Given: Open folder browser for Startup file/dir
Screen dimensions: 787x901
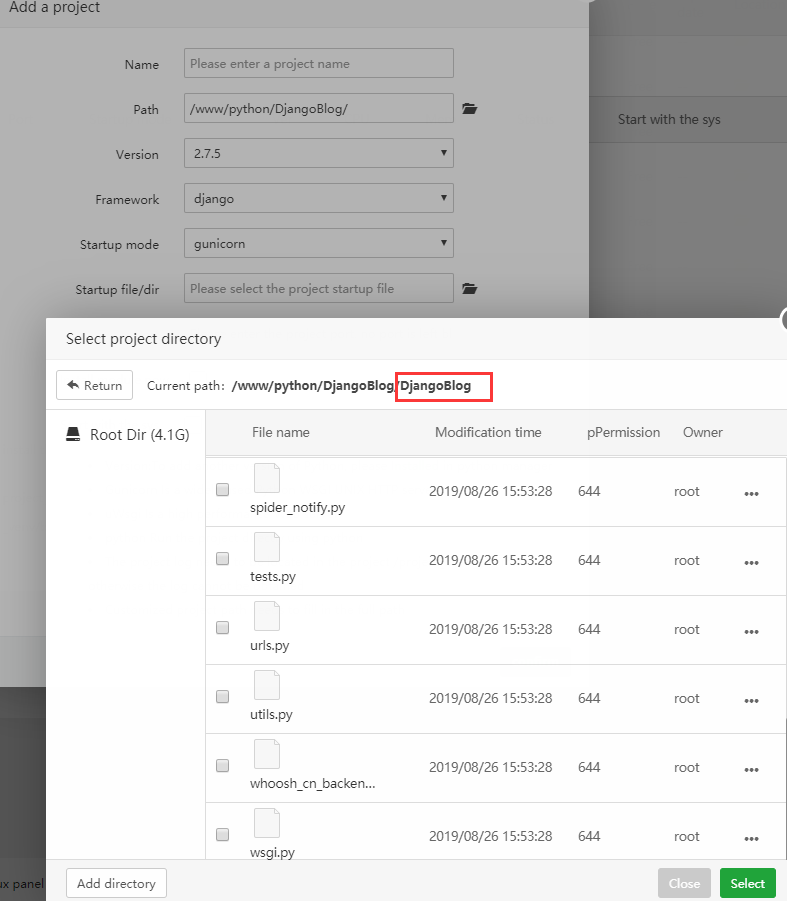Looking at the screenshot, I should point(470,289).
